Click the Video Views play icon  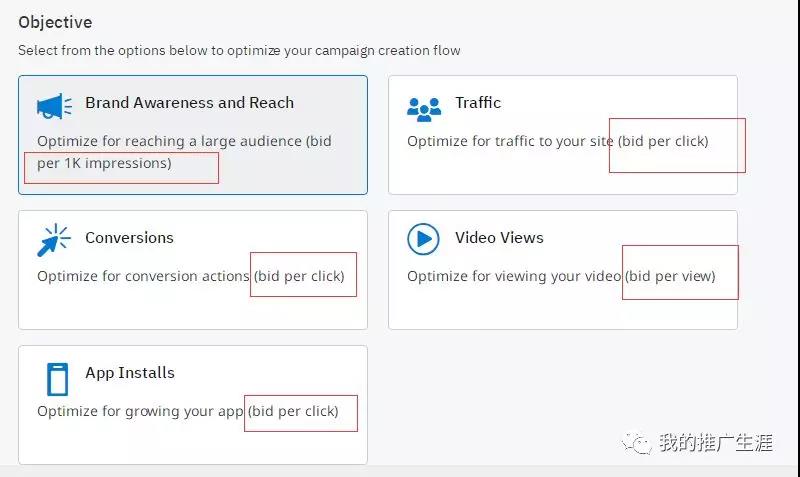[424, 239]
